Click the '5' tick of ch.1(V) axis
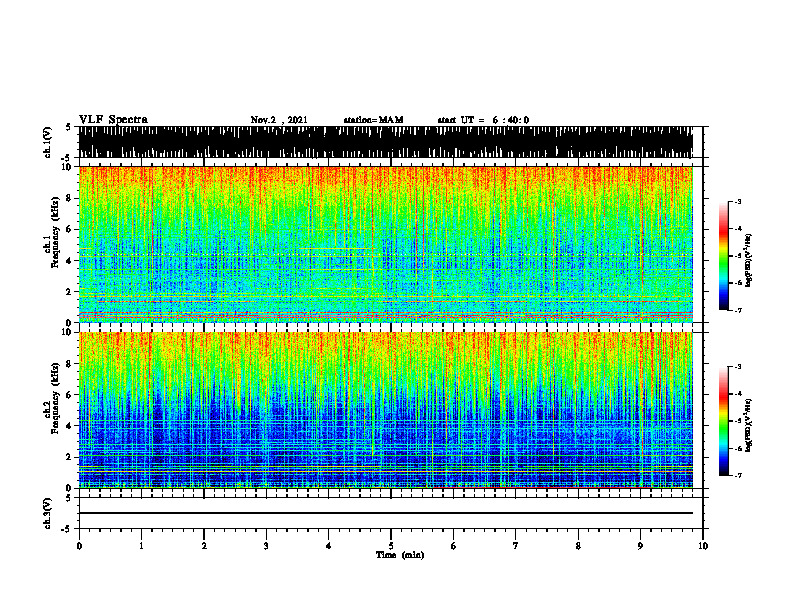 pyautogui.click(x=68, y=127)
